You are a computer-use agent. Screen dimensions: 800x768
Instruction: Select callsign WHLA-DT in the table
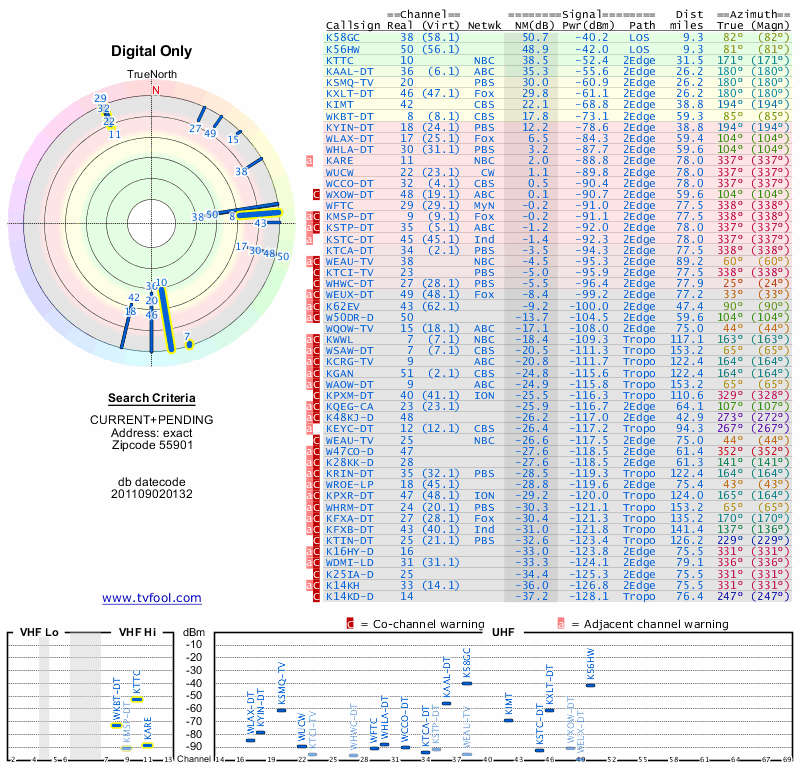point(350,150)
